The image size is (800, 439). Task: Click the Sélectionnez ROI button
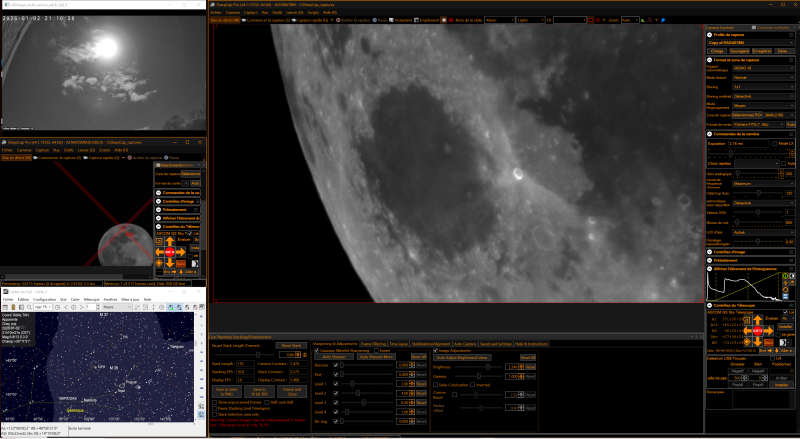click(x=747, y=115)
